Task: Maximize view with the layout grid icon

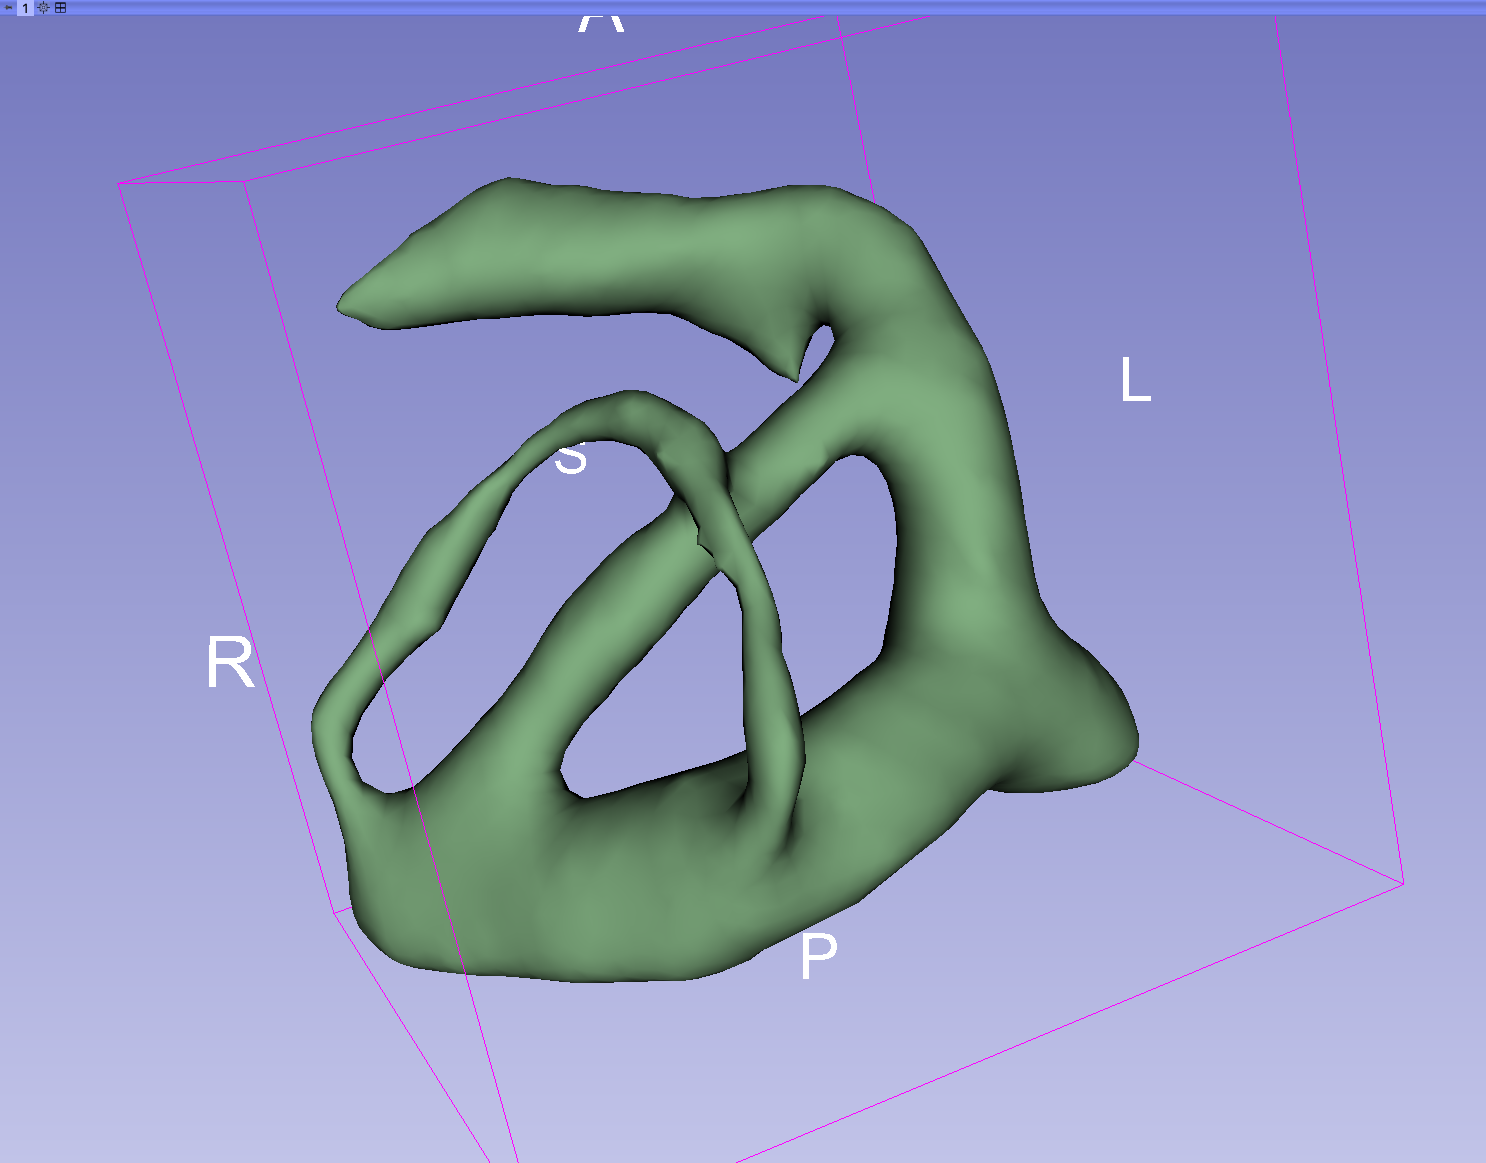Action: tap(60, 7)
